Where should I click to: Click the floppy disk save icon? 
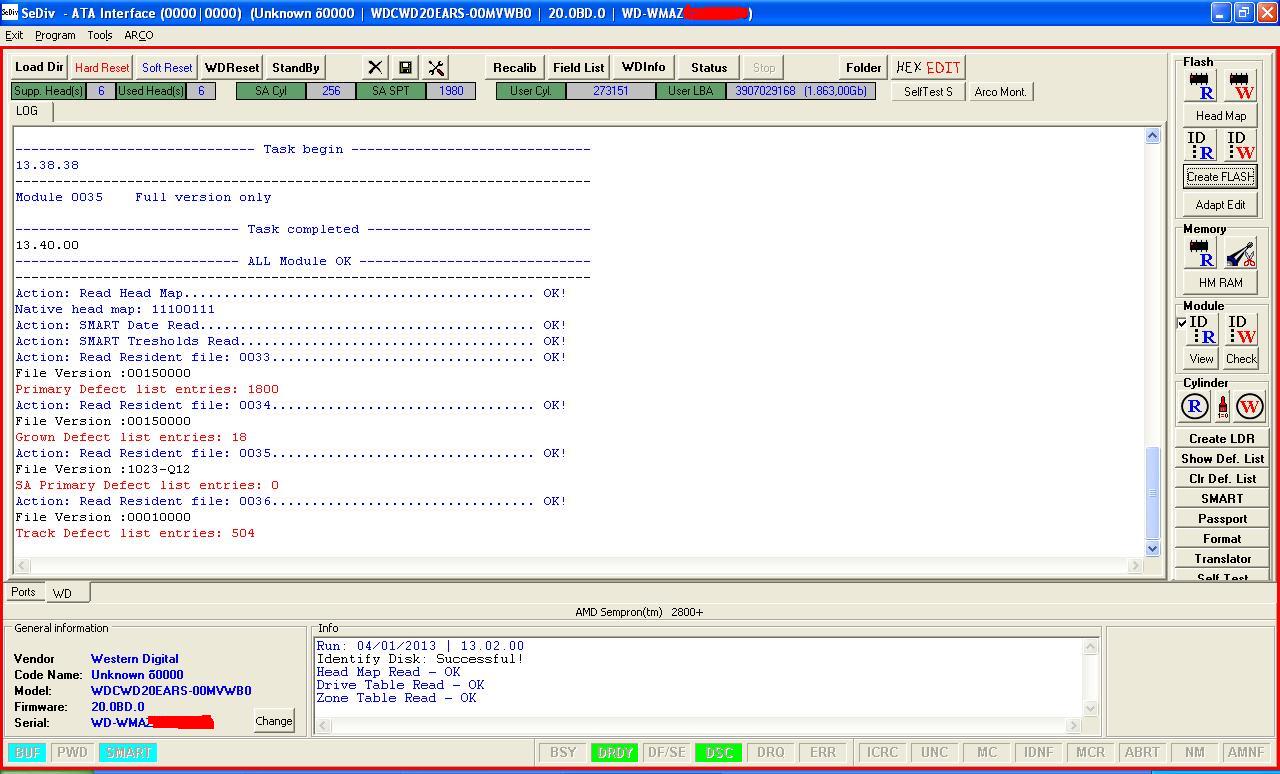pos(405,67)
